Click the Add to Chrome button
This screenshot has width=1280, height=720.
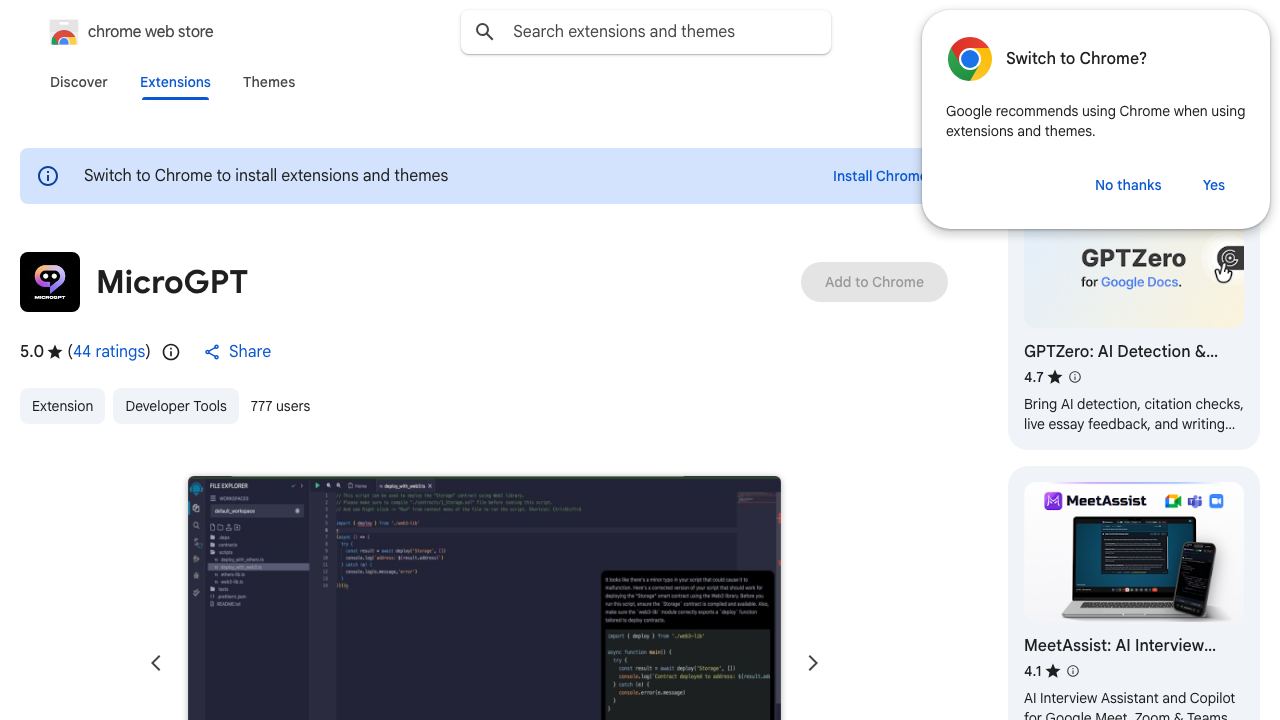click(x=874, y=282)
